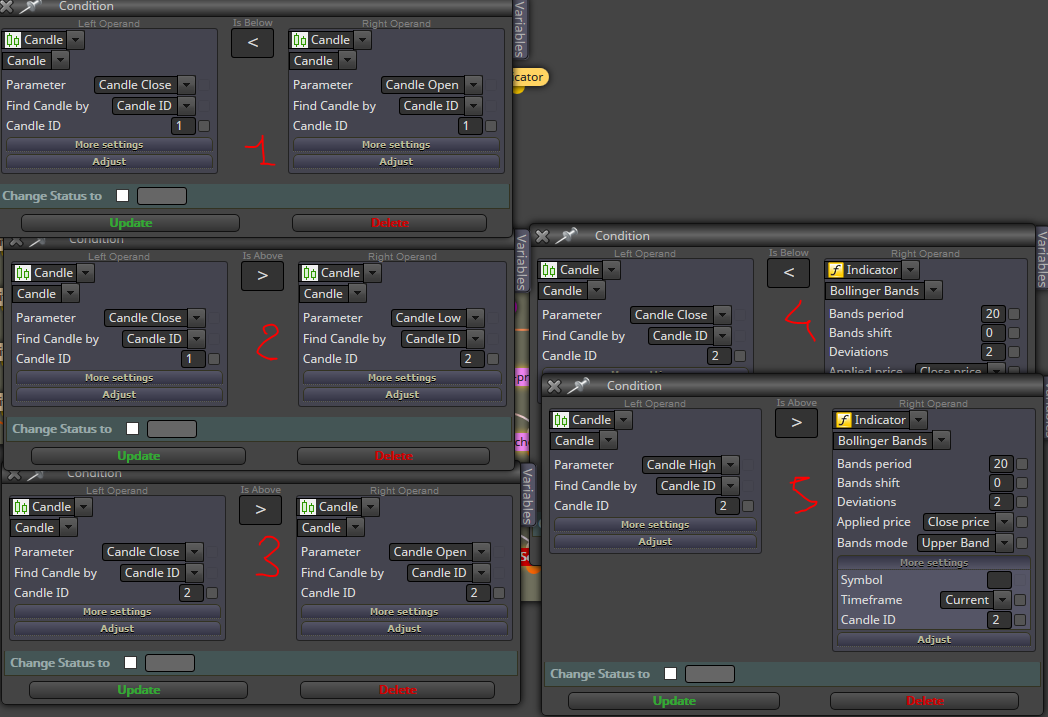Click Candle ID field below Timeframe
The height and width of the screenshot is (717, 1048).
[999, 619]
